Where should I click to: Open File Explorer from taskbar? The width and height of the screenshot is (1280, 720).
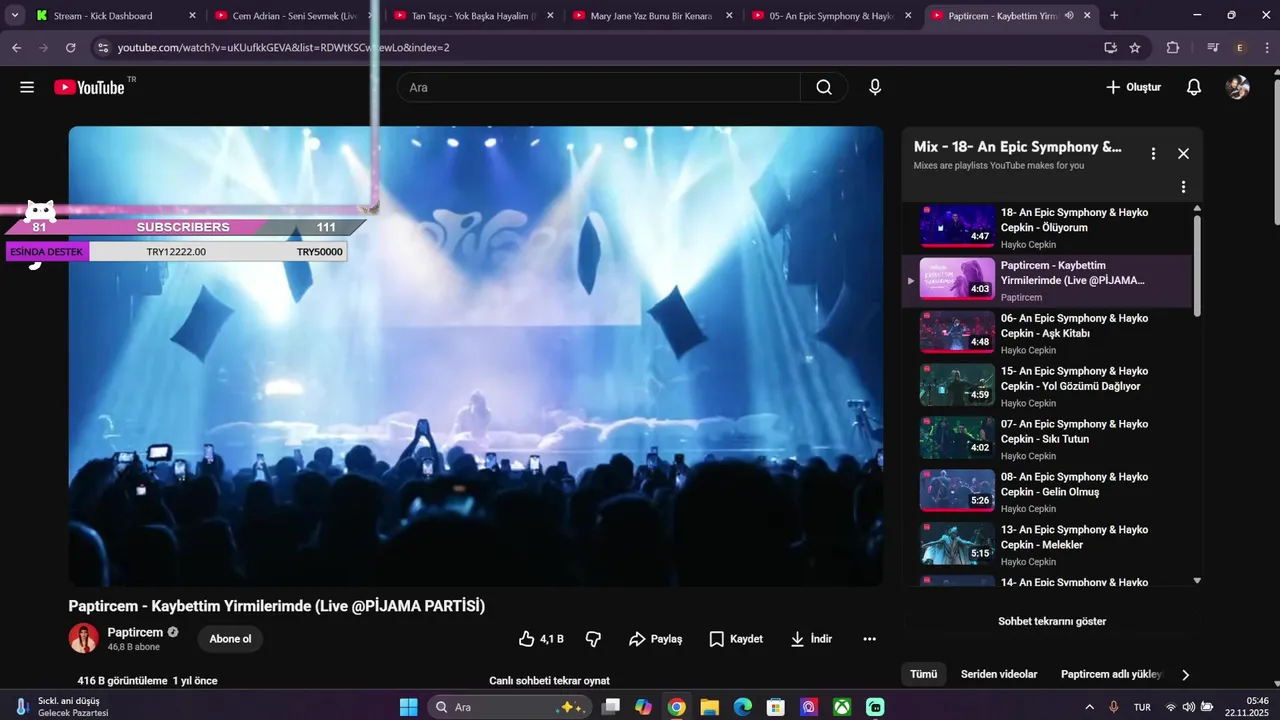tap(709, 707)
